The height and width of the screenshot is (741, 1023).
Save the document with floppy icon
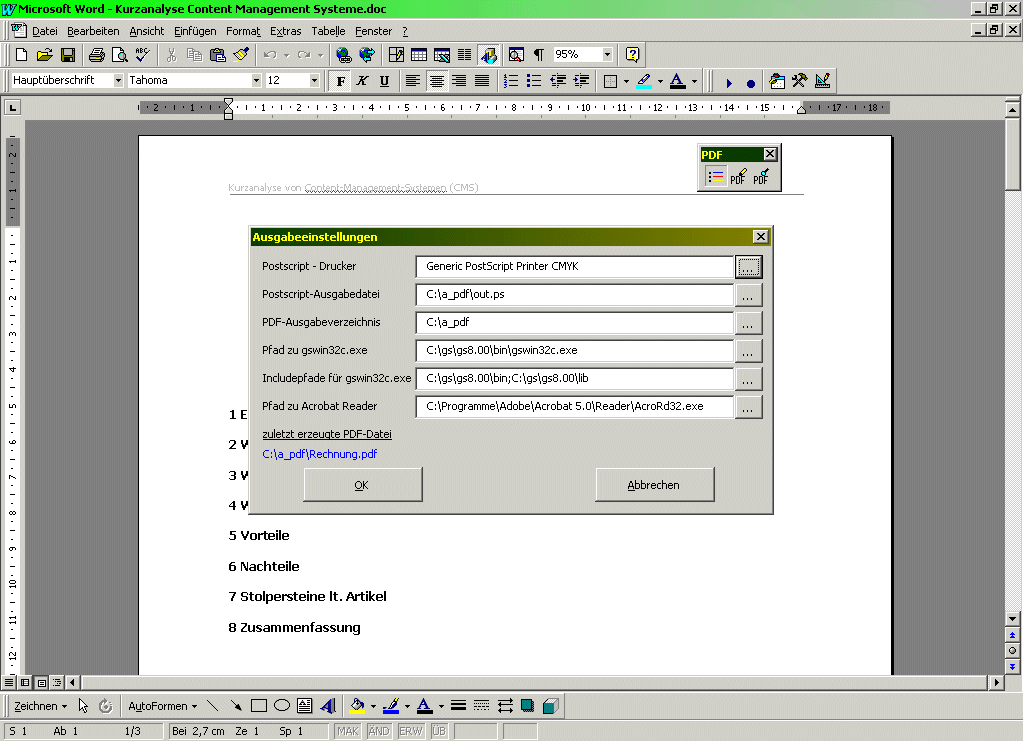click(68, 55)
